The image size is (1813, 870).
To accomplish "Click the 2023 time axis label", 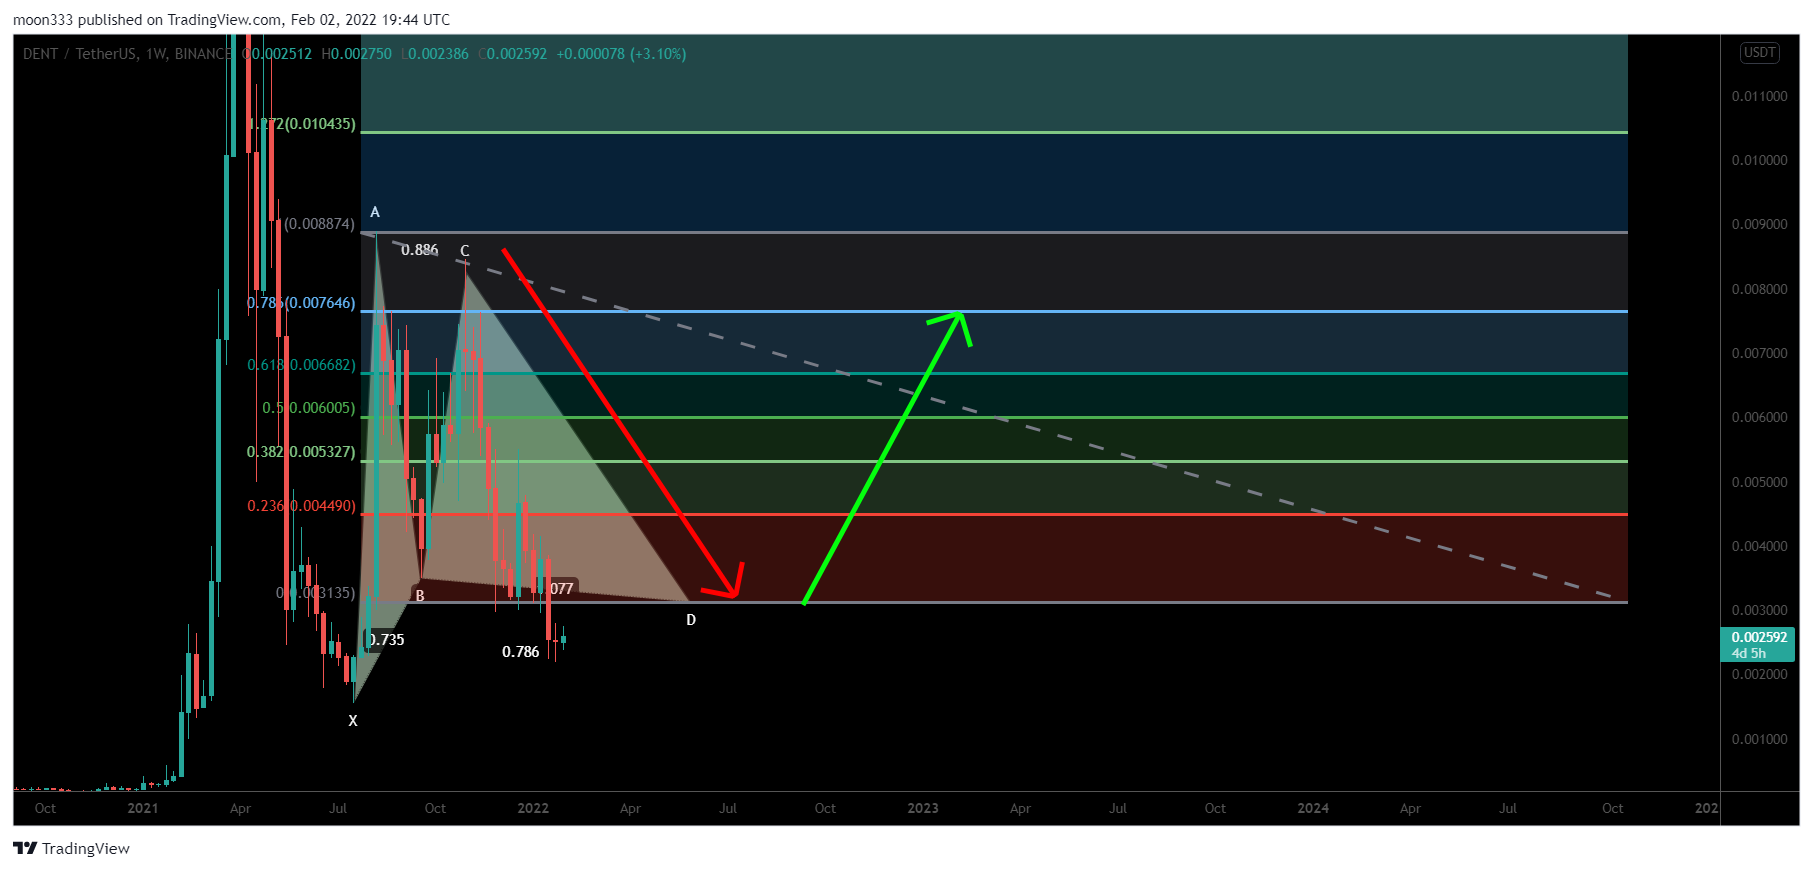I will (x=923, y=808).
